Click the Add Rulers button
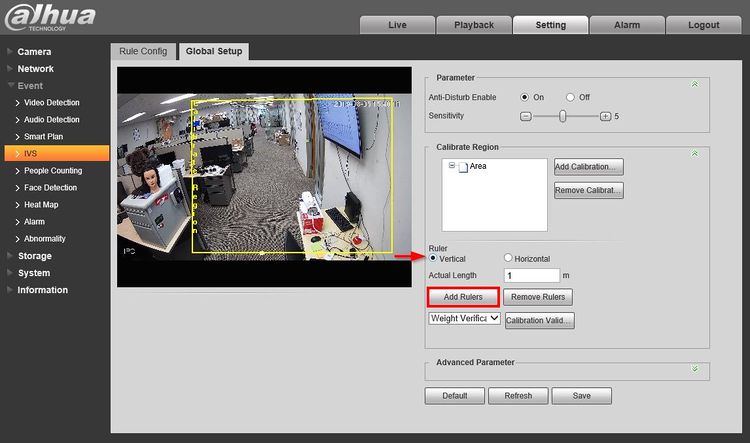 (463, 297)
